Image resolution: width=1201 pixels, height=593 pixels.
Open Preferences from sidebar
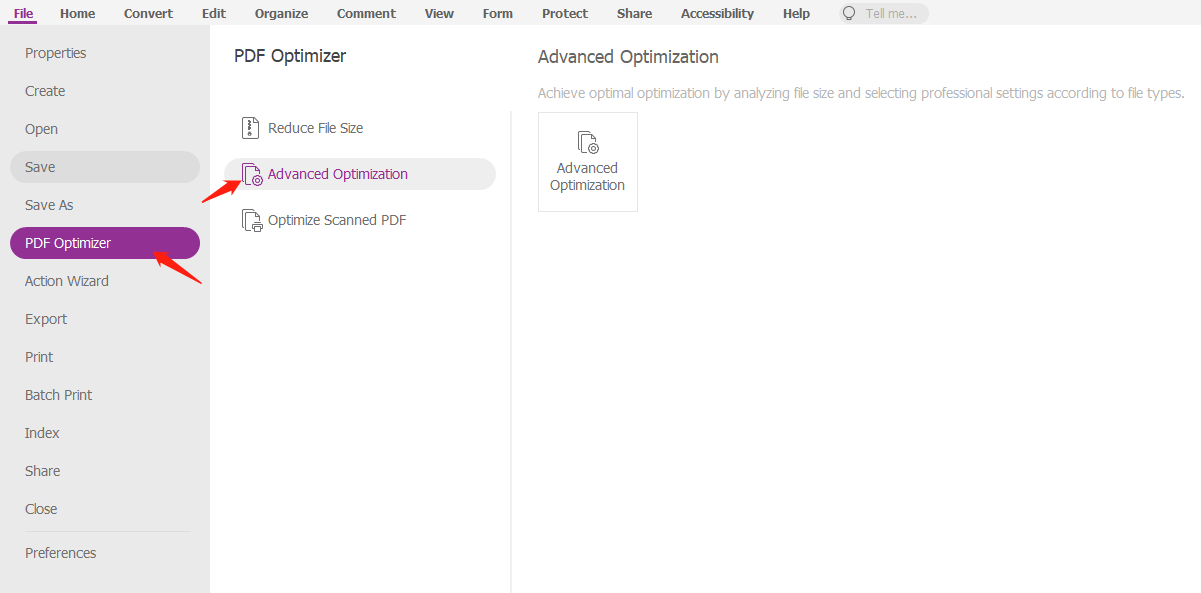[61, 553]
